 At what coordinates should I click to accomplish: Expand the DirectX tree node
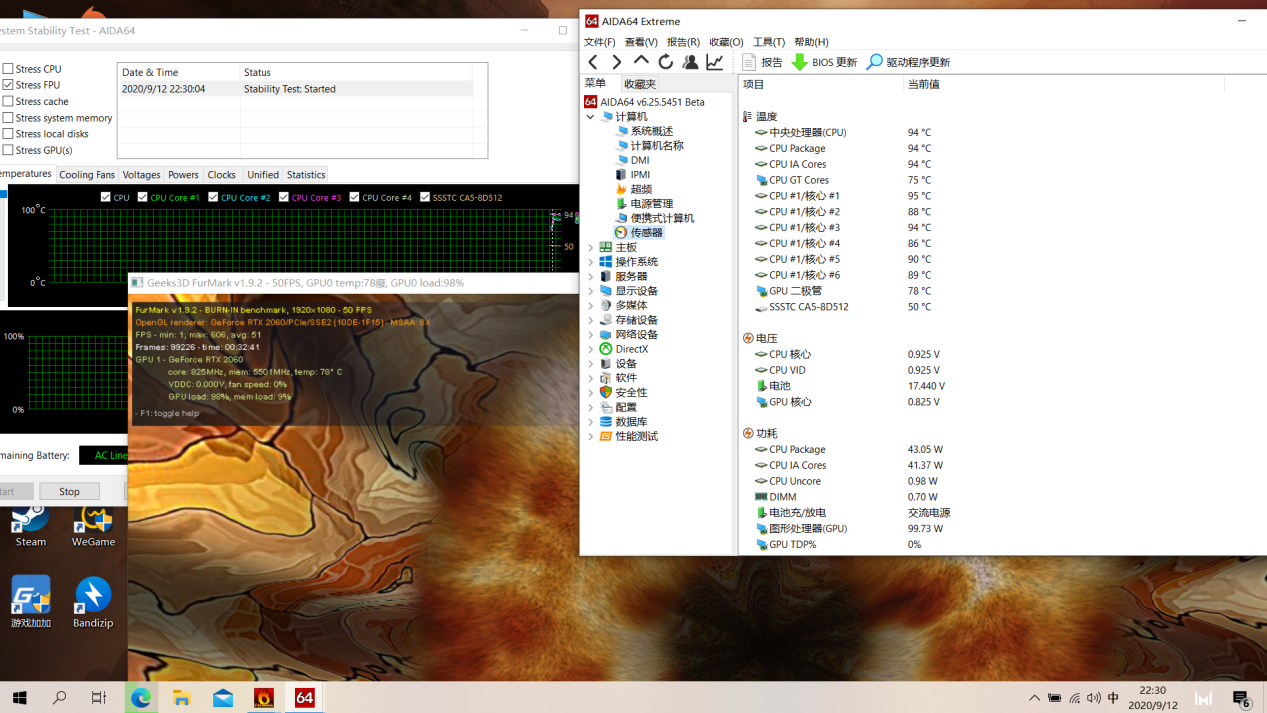click(590, 349)
